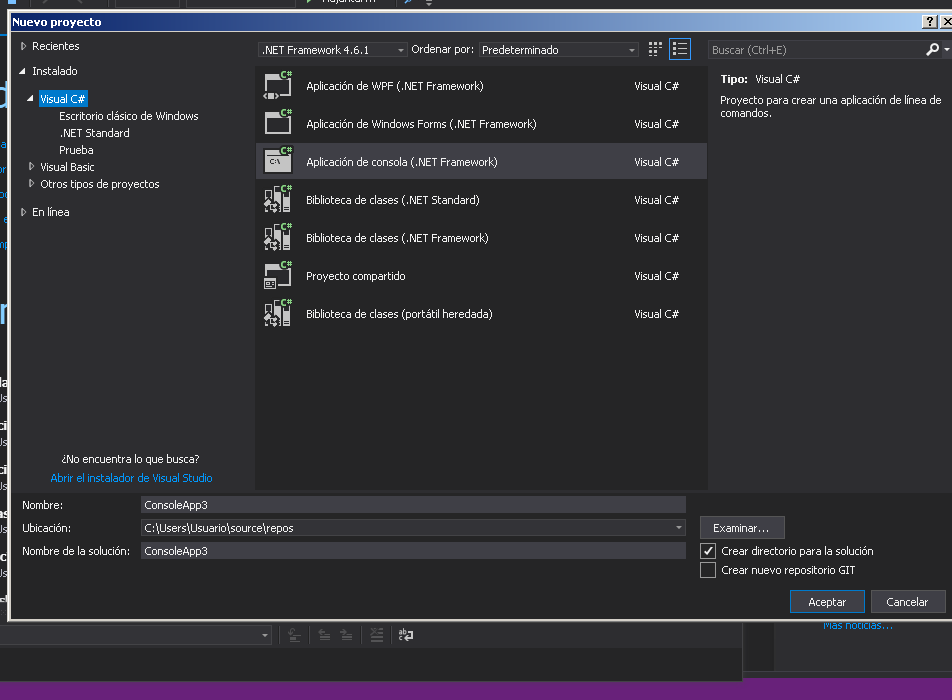The image size is (952, 700).
Task: Click the WPF application template icon
Action: tap(278, 86)
